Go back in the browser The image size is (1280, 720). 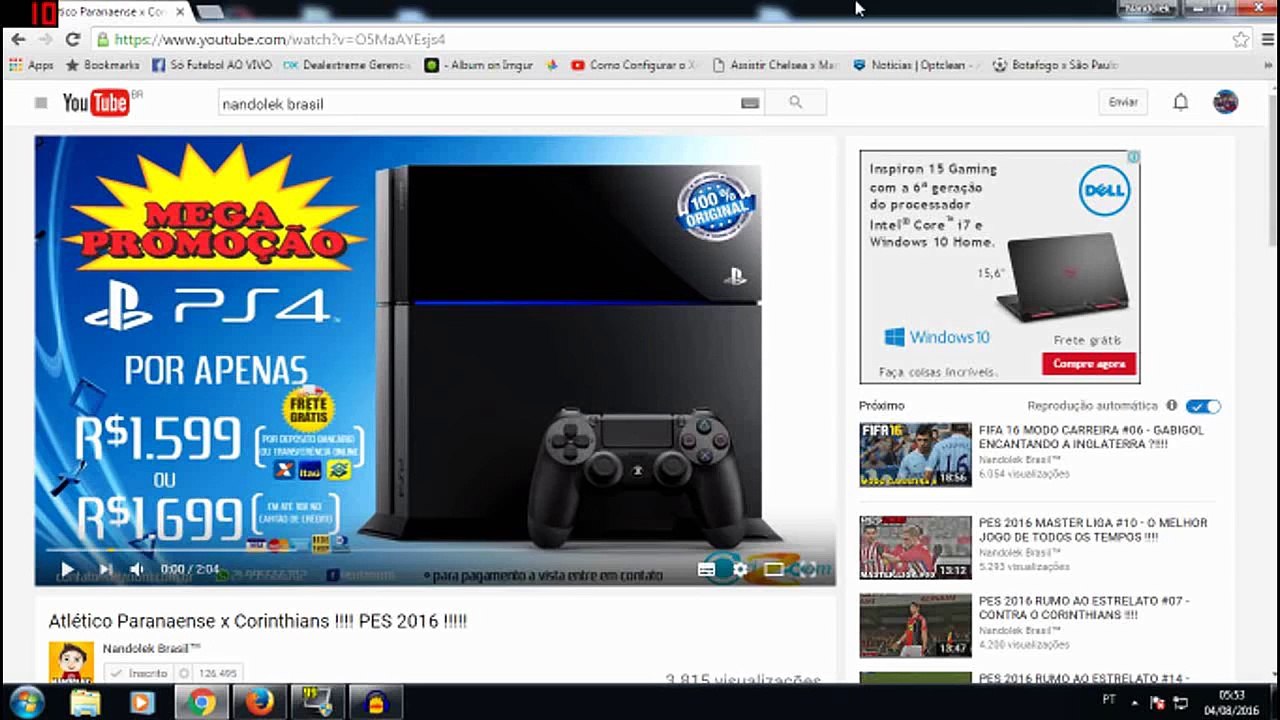(x=18, y=40)
